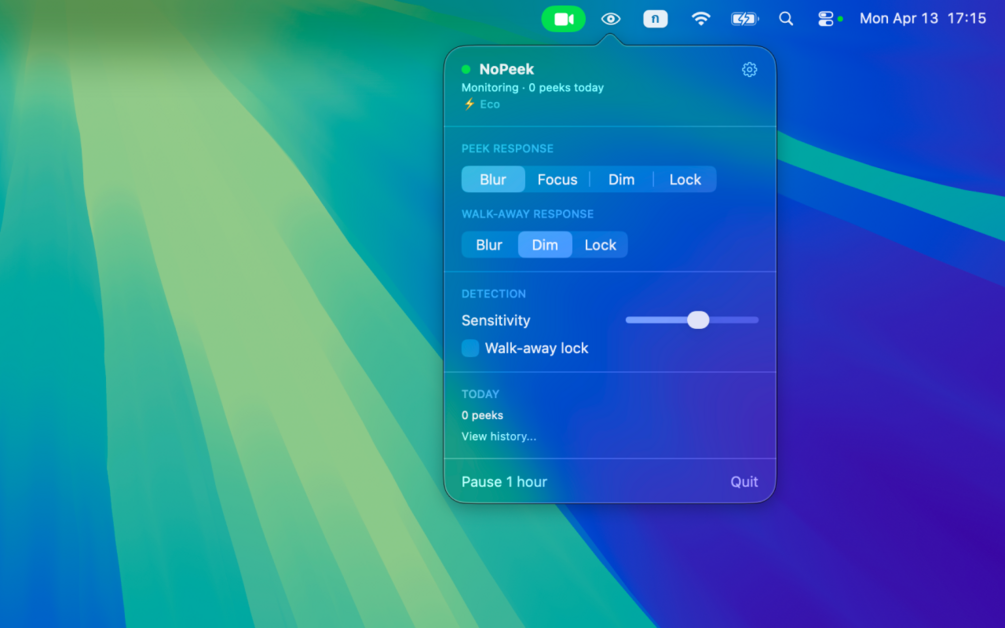Enable the Walk-away lock checkbox
This screenshot has height=628, width=1005.
point(470,348)
